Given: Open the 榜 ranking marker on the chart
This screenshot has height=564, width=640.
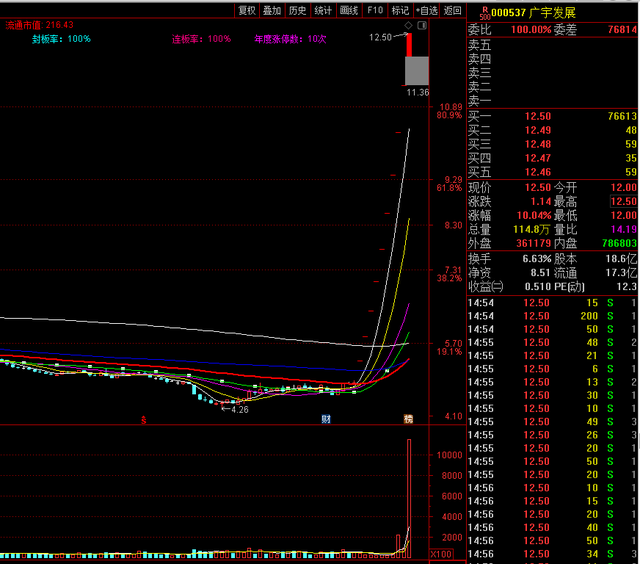Looking at the screenshot, I should pos(408,419).
